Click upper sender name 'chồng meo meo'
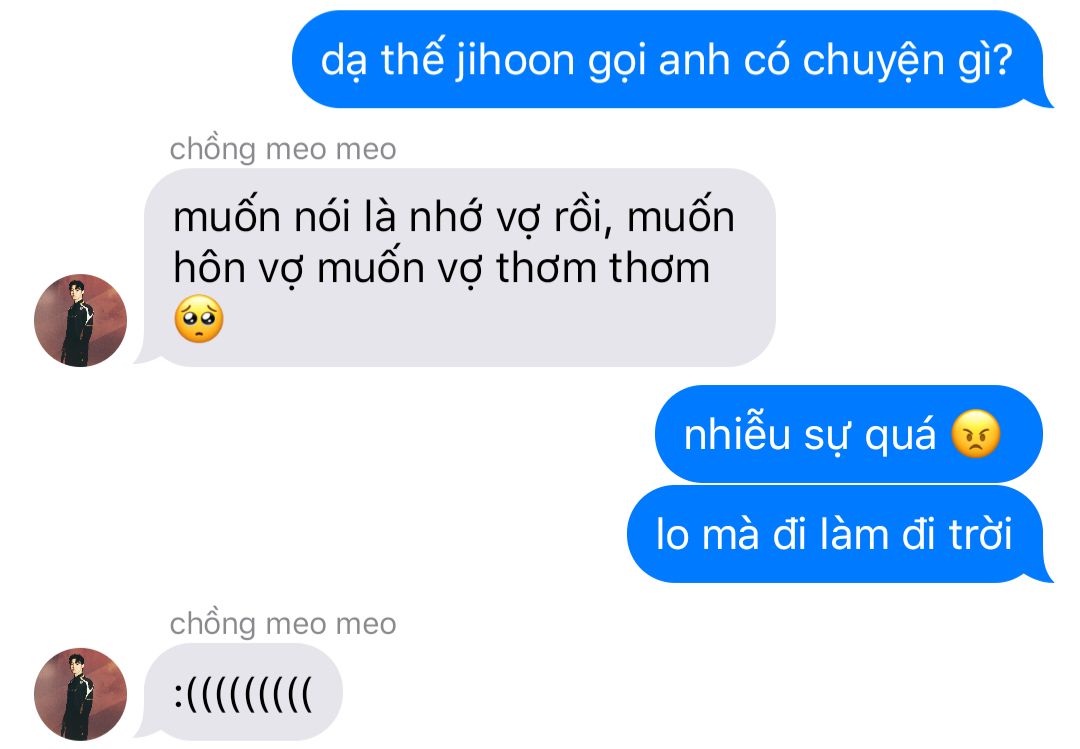1080x749 pixels. [283, 149]
